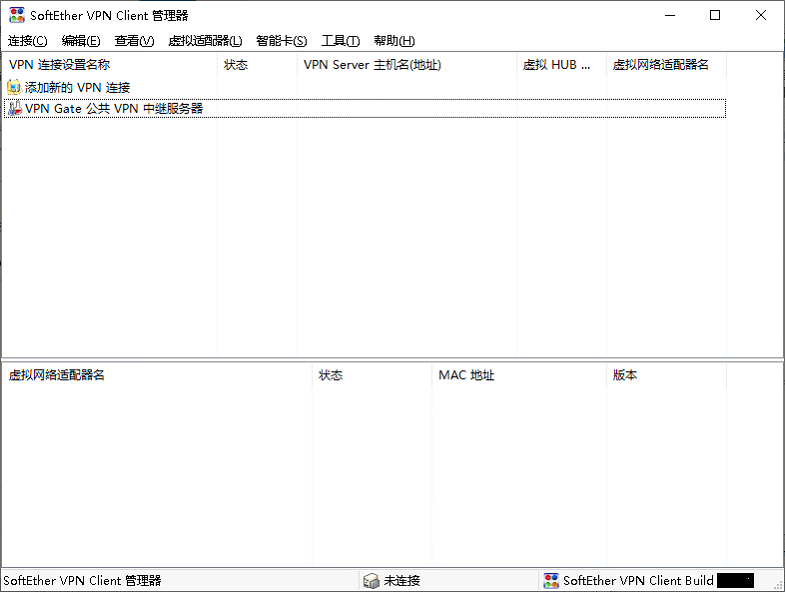Click the Add new VPN connection icon
785x592 pixels.
pyautogui.click(x=14, y=87)
